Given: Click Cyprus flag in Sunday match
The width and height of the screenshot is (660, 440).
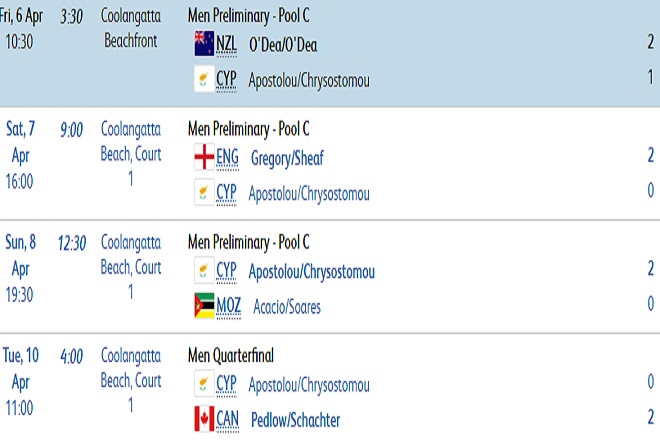Looking at the screenshot, I should pyautogui.click(x=203, y=271).
